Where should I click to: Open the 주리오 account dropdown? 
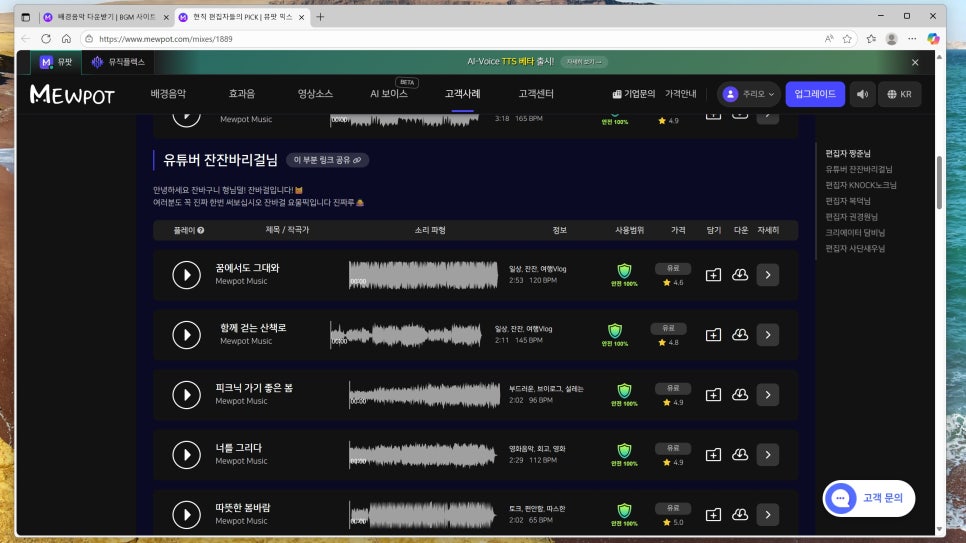[x=749, y=94]
